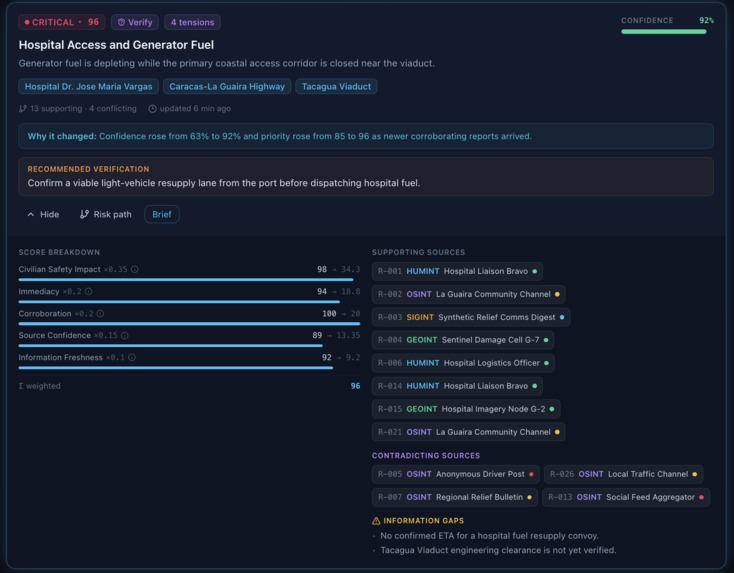Image resolution: width=734 pixels, height=573 pixels.
Task: Open source R-002 La Guaira Community Channel
Action: 469,294
